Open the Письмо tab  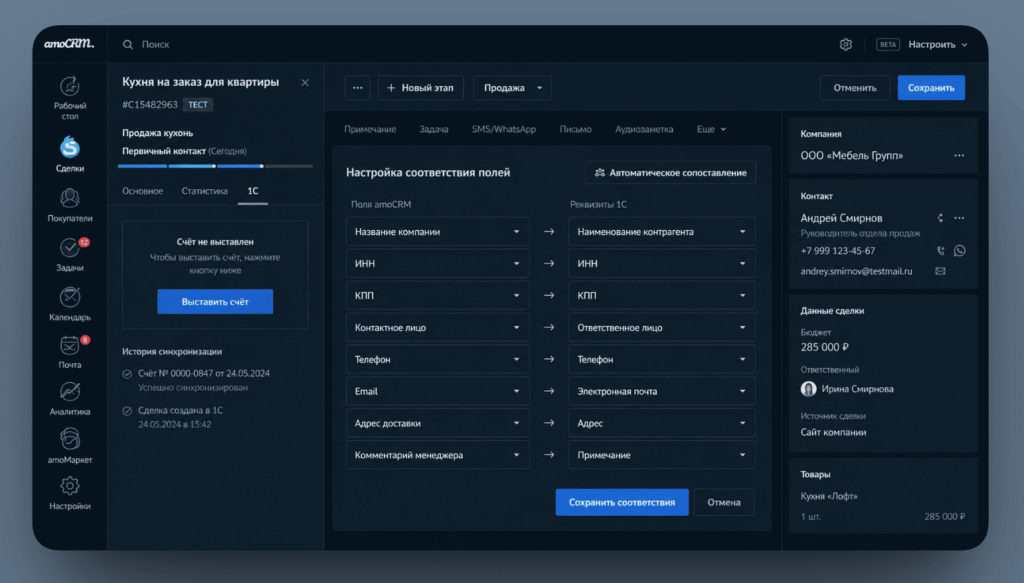(575, 129)
